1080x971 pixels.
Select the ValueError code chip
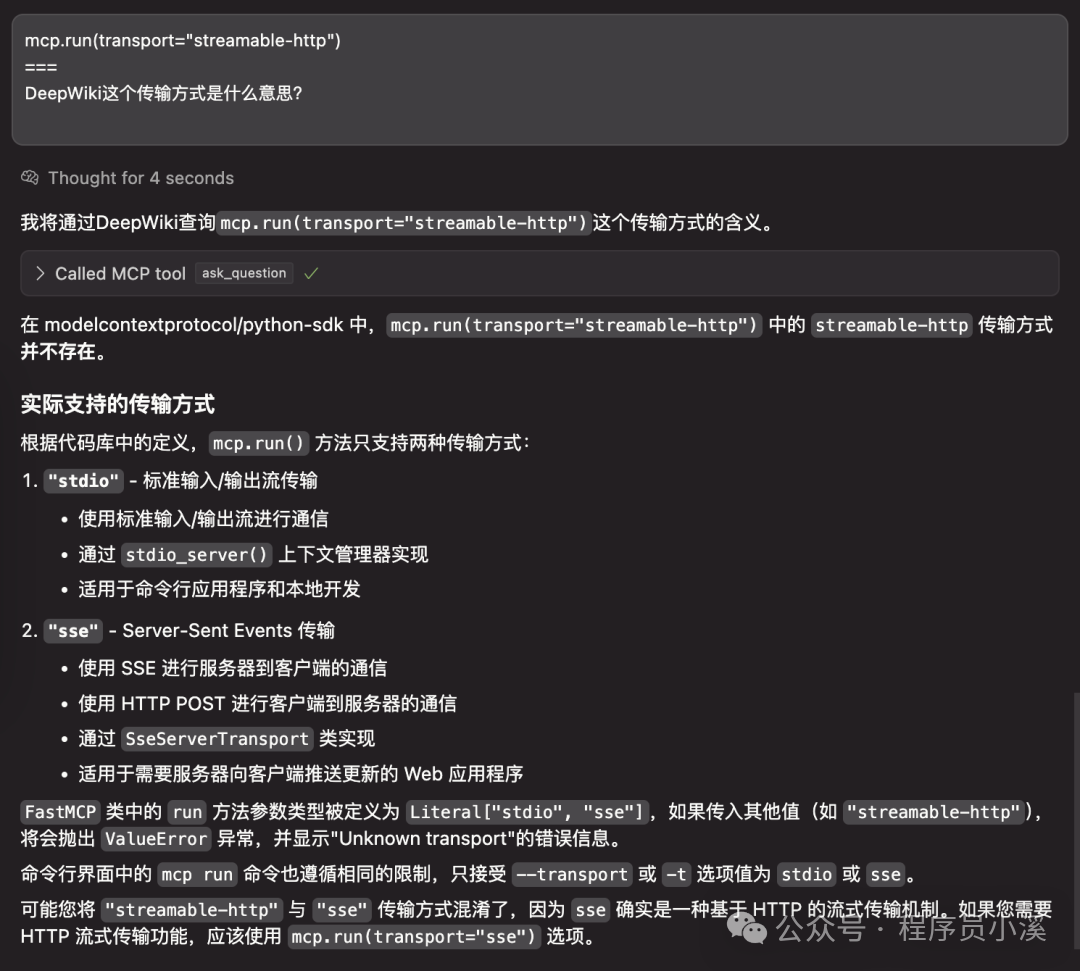coord(156,839)
